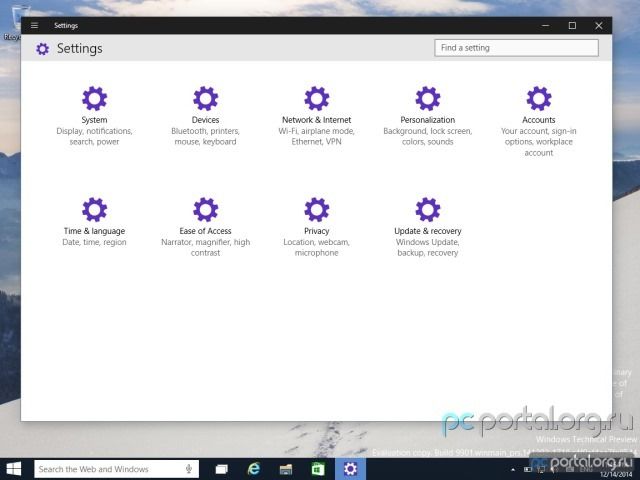This screenshot has height=480, width=640.
Task: Open the Personalization settings icon
Action: click(x=427, y=99)
